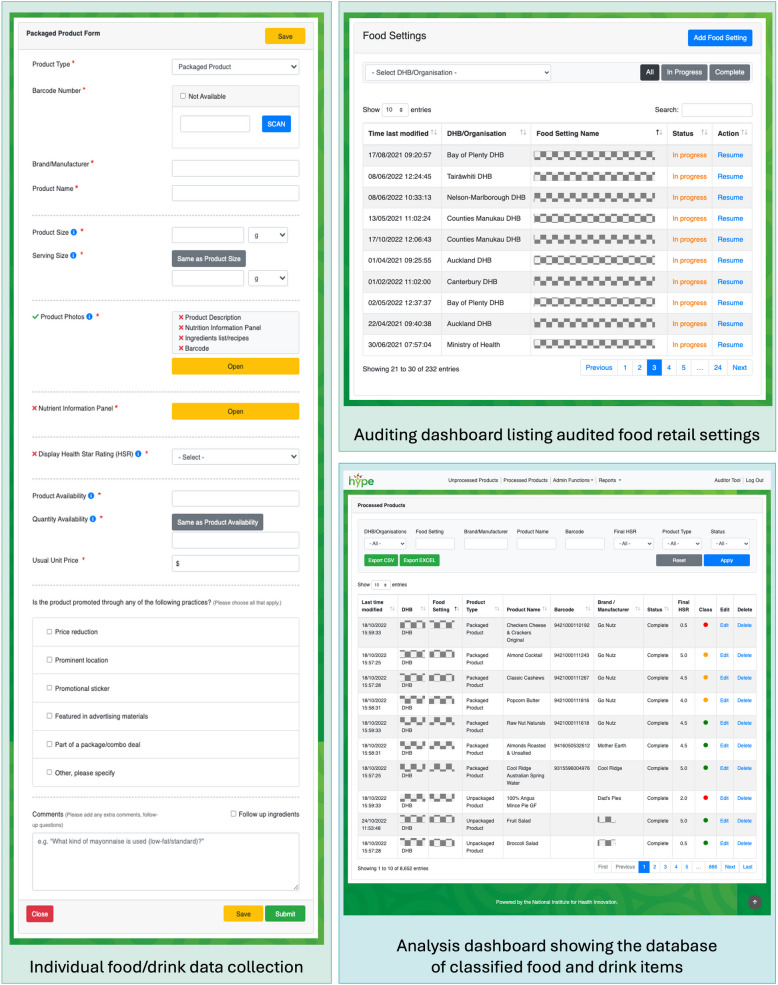Viewport: 778px width, 985px height.
Task: Open the Serving Size unit dropdown
Action: click(268, 278)
